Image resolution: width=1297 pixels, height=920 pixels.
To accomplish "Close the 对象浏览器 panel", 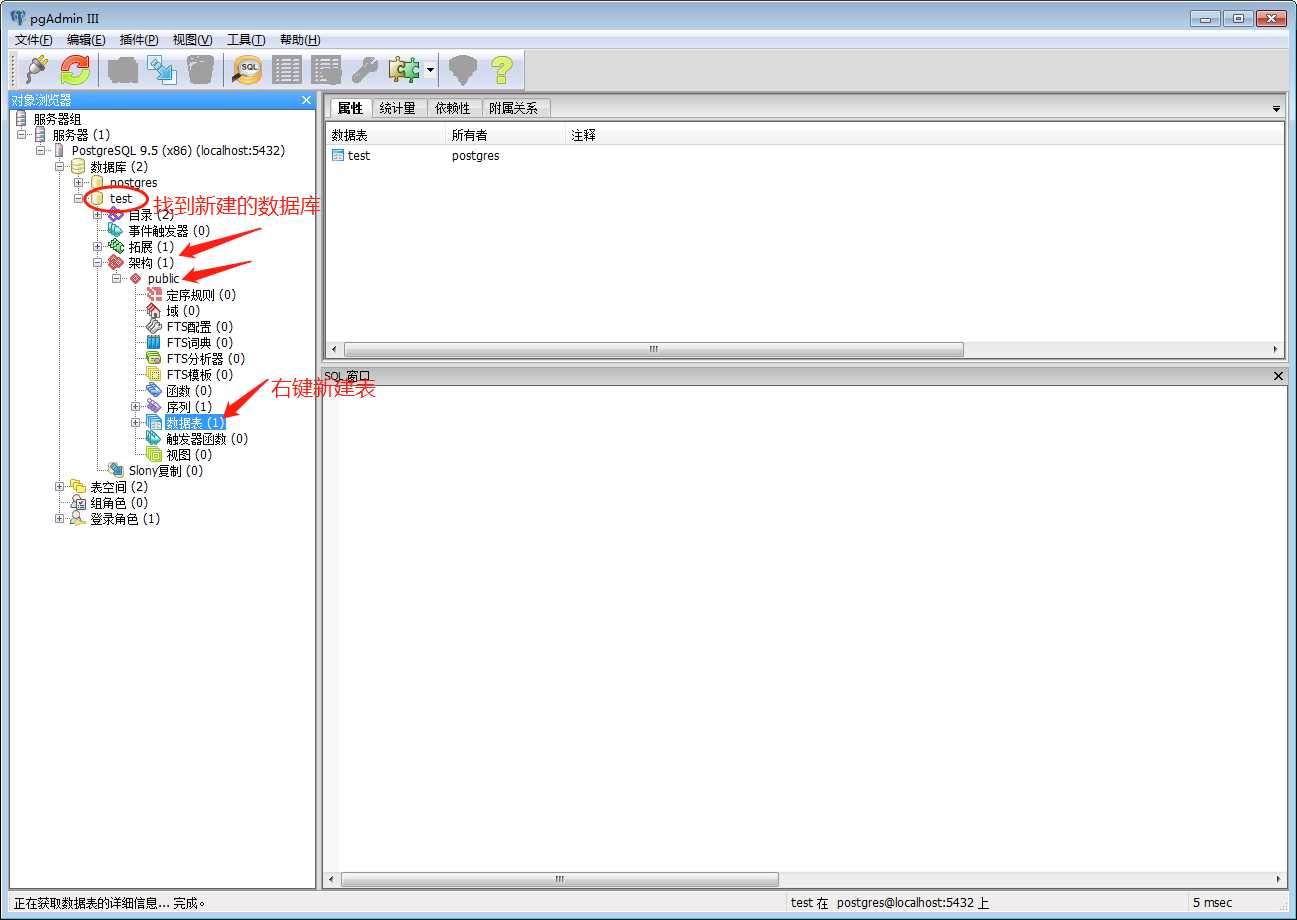I will [306, 100].
